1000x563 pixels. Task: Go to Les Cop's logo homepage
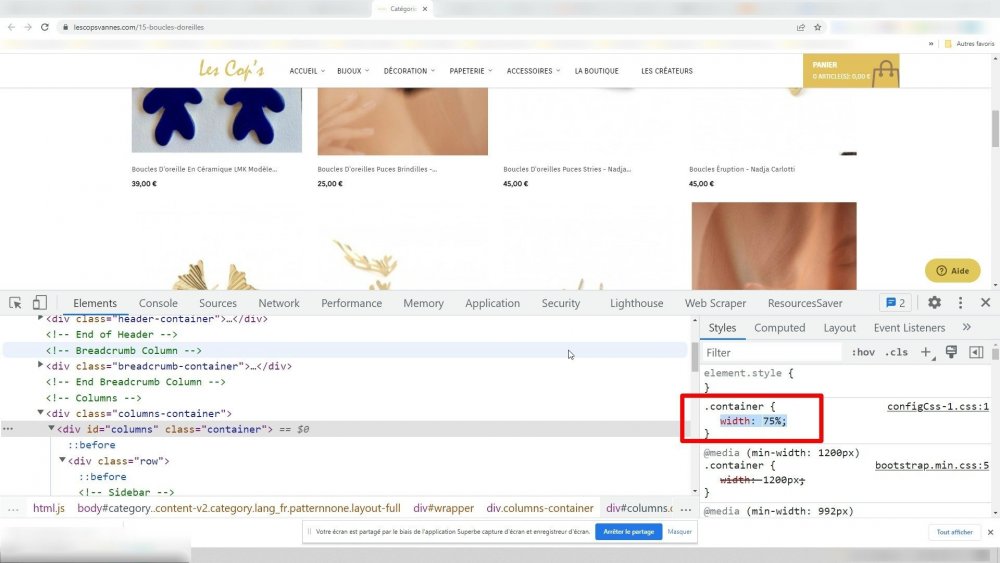tap(232, 69)
